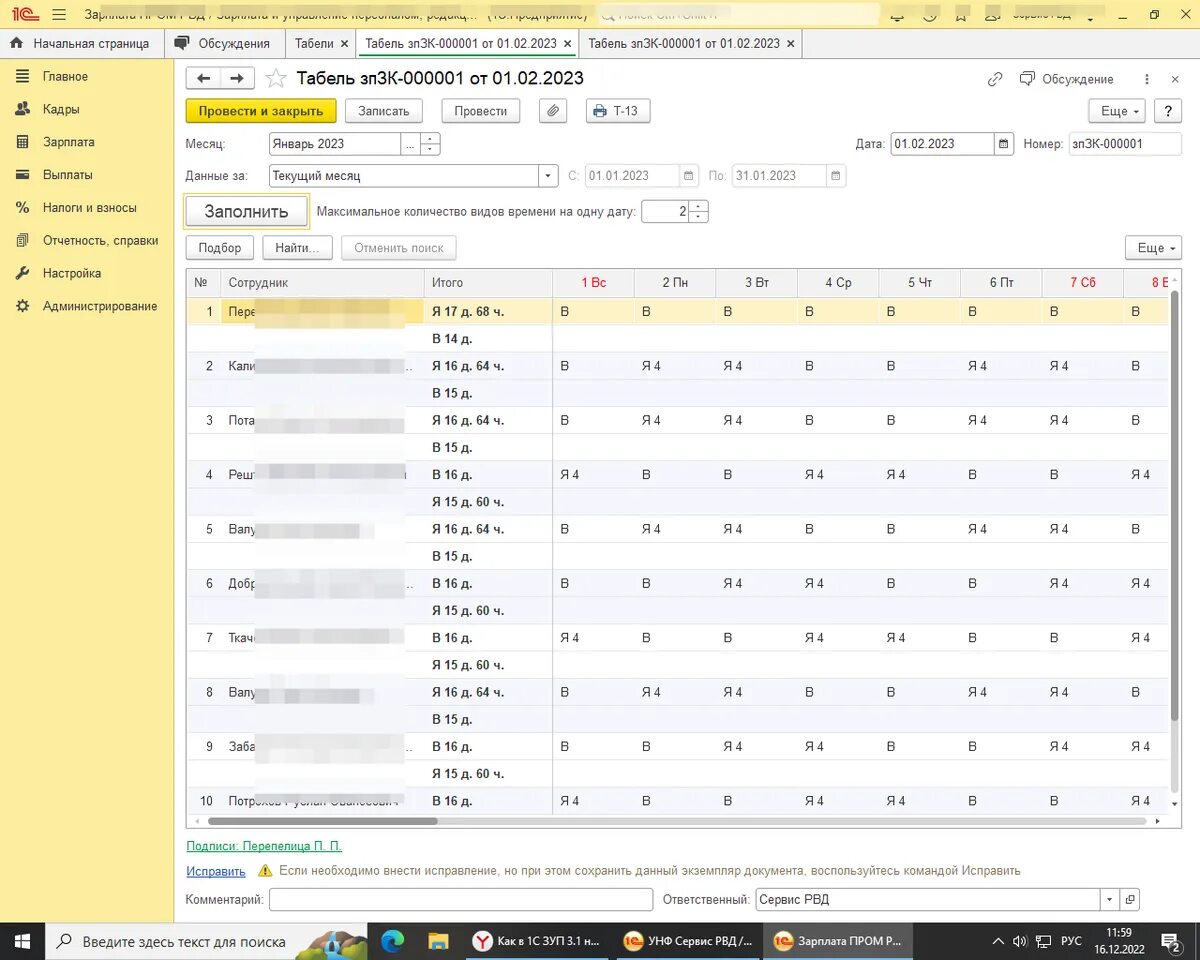Increase maximum time types count
Screen dimensions: 1200x960
(699, 206)
